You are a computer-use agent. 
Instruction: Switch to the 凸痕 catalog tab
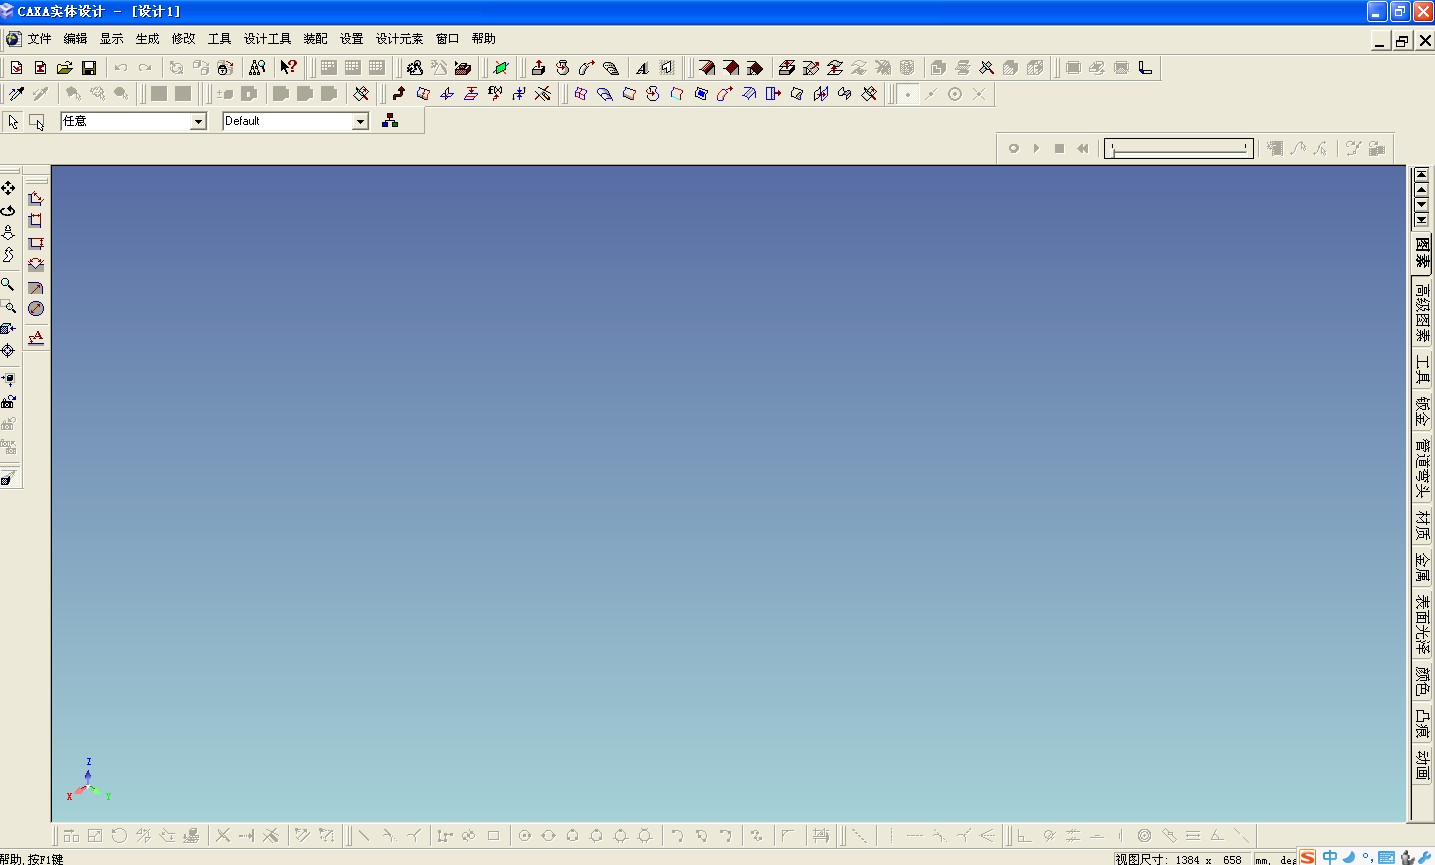1422,723
